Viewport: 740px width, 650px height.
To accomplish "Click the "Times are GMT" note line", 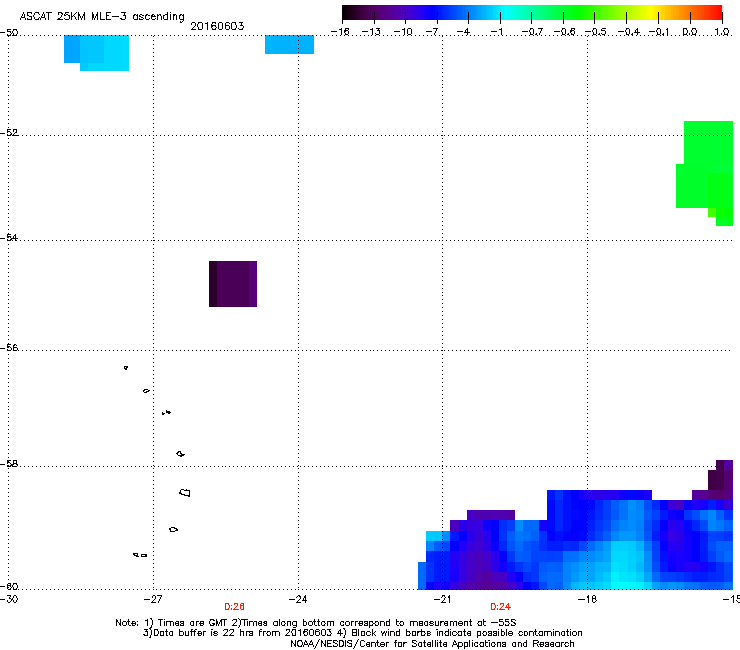I will (x=316, y=623).
